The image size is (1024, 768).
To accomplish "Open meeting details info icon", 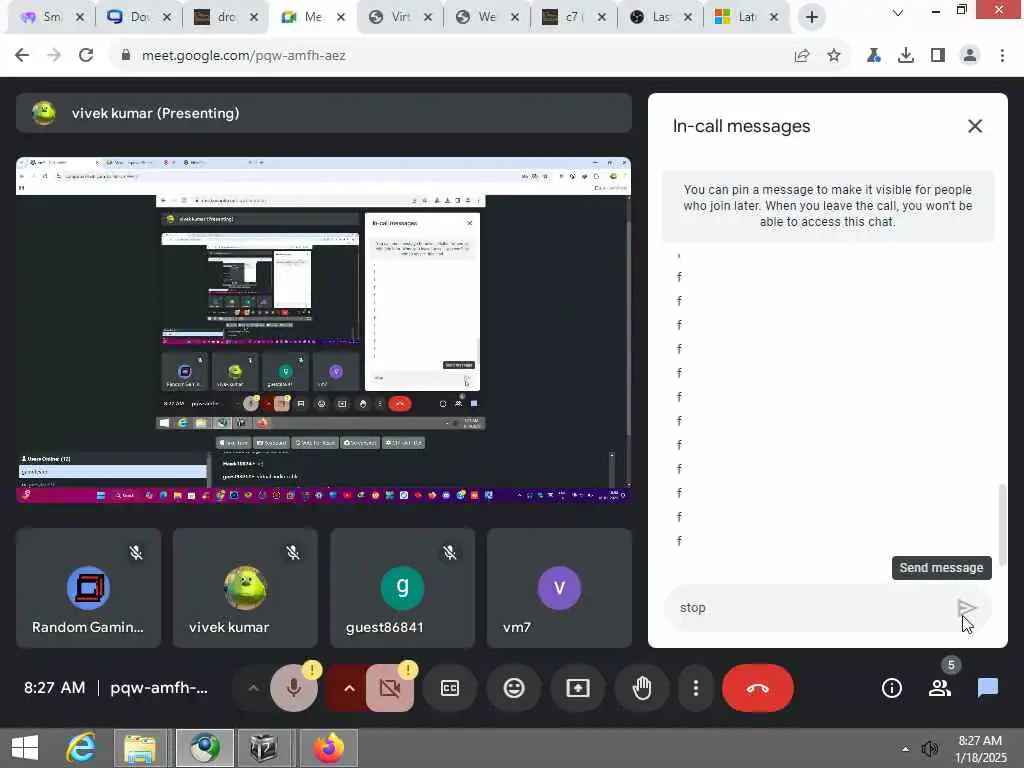I will 891,688.
